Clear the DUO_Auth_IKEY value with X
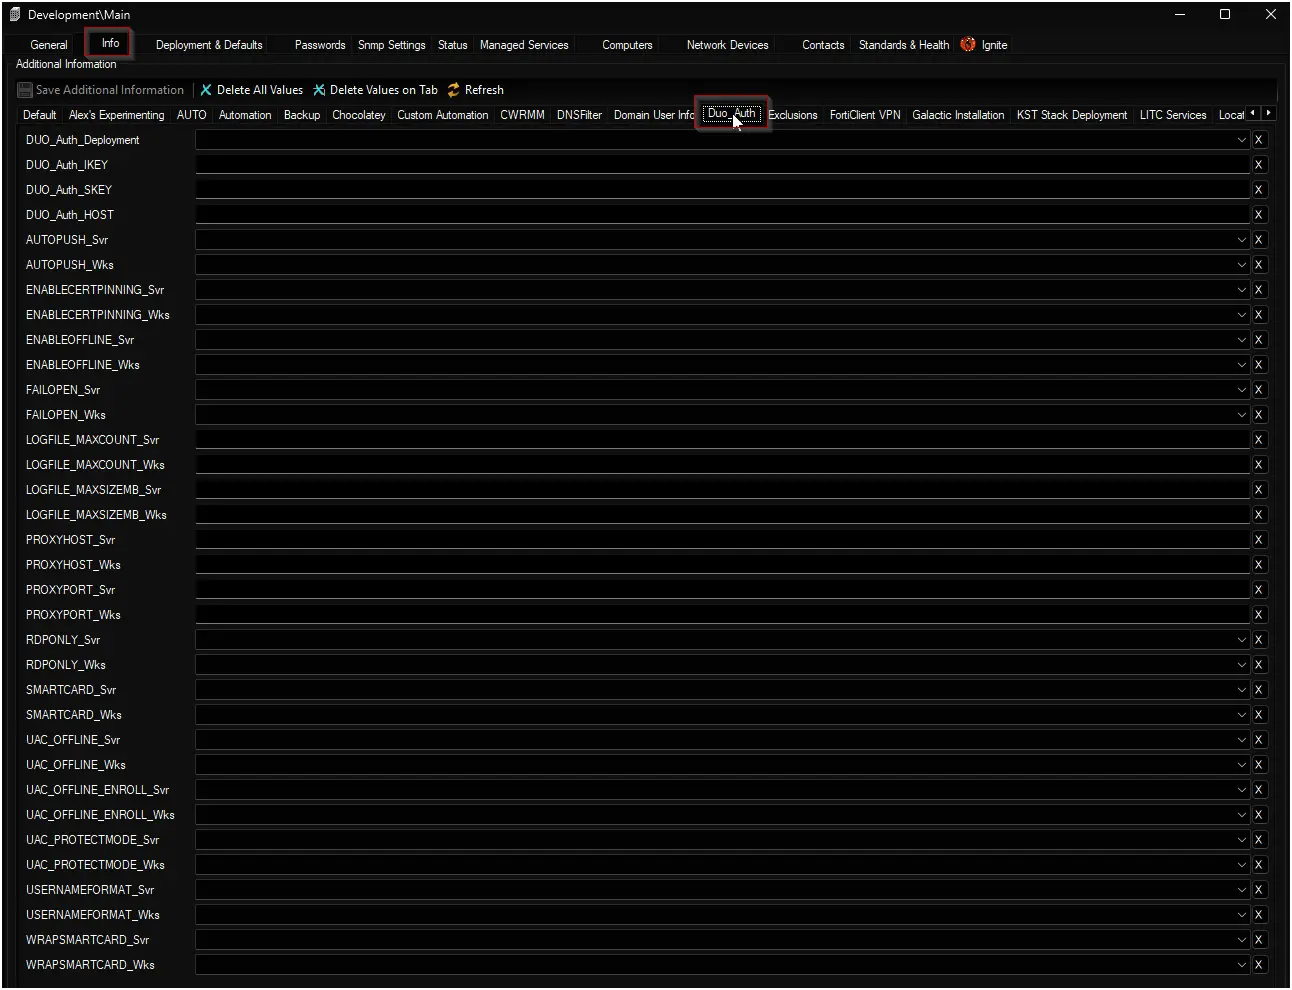1292x990 pixels. [1259, 165]
